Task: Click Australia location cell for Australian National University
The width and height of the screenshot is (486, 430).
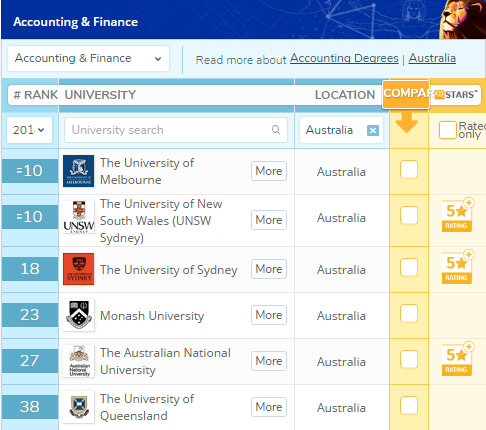Action: [x=341, y=362]
